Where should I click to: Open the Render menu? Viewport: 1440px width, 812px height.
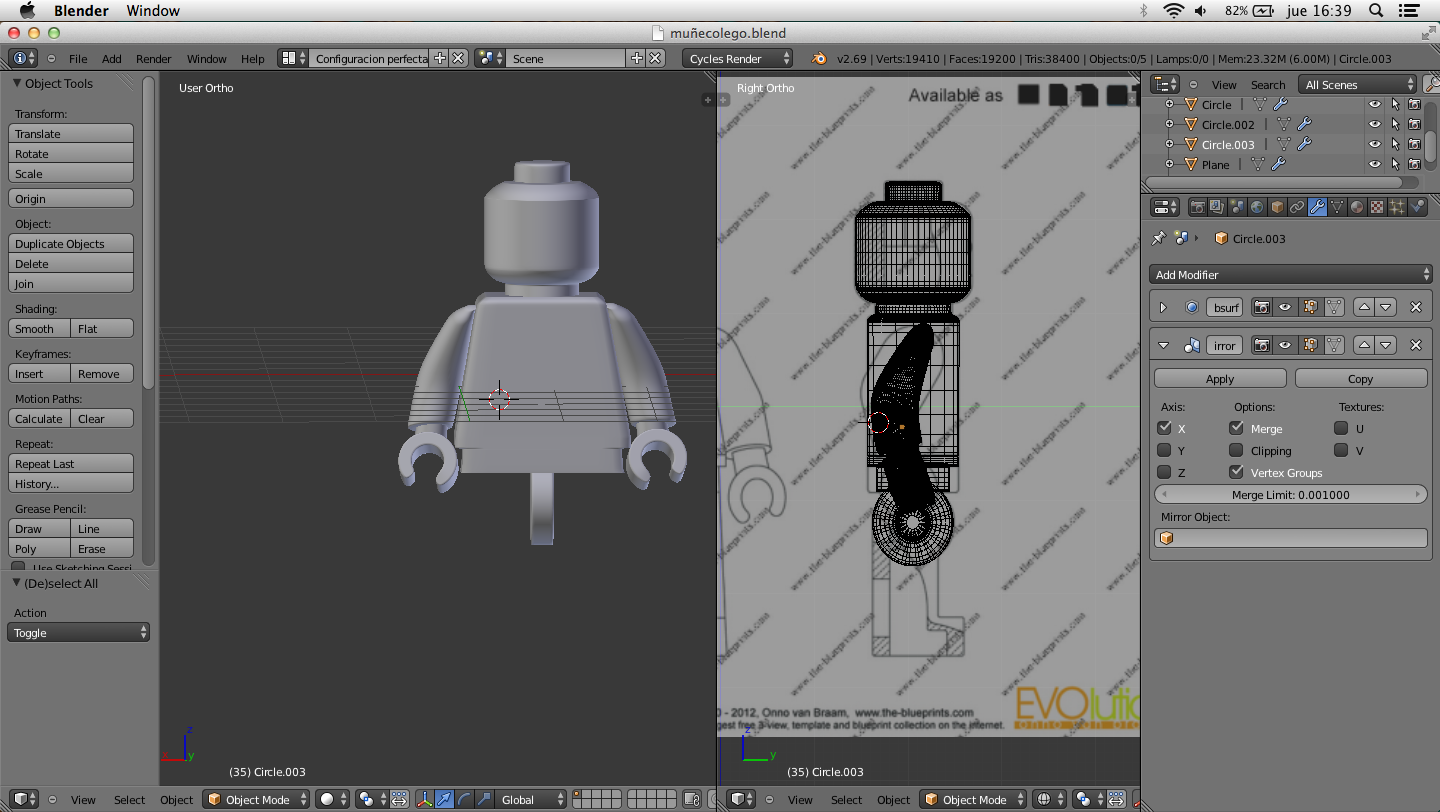click(x=154, y=59)
